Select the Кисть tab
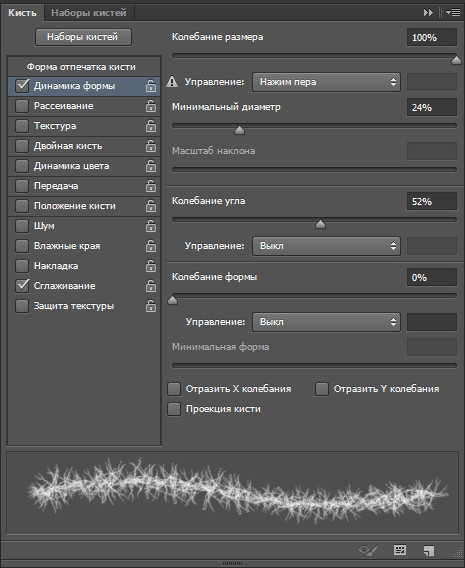The height and width of the screenshot is (568, 465). (x=22, y=13)
